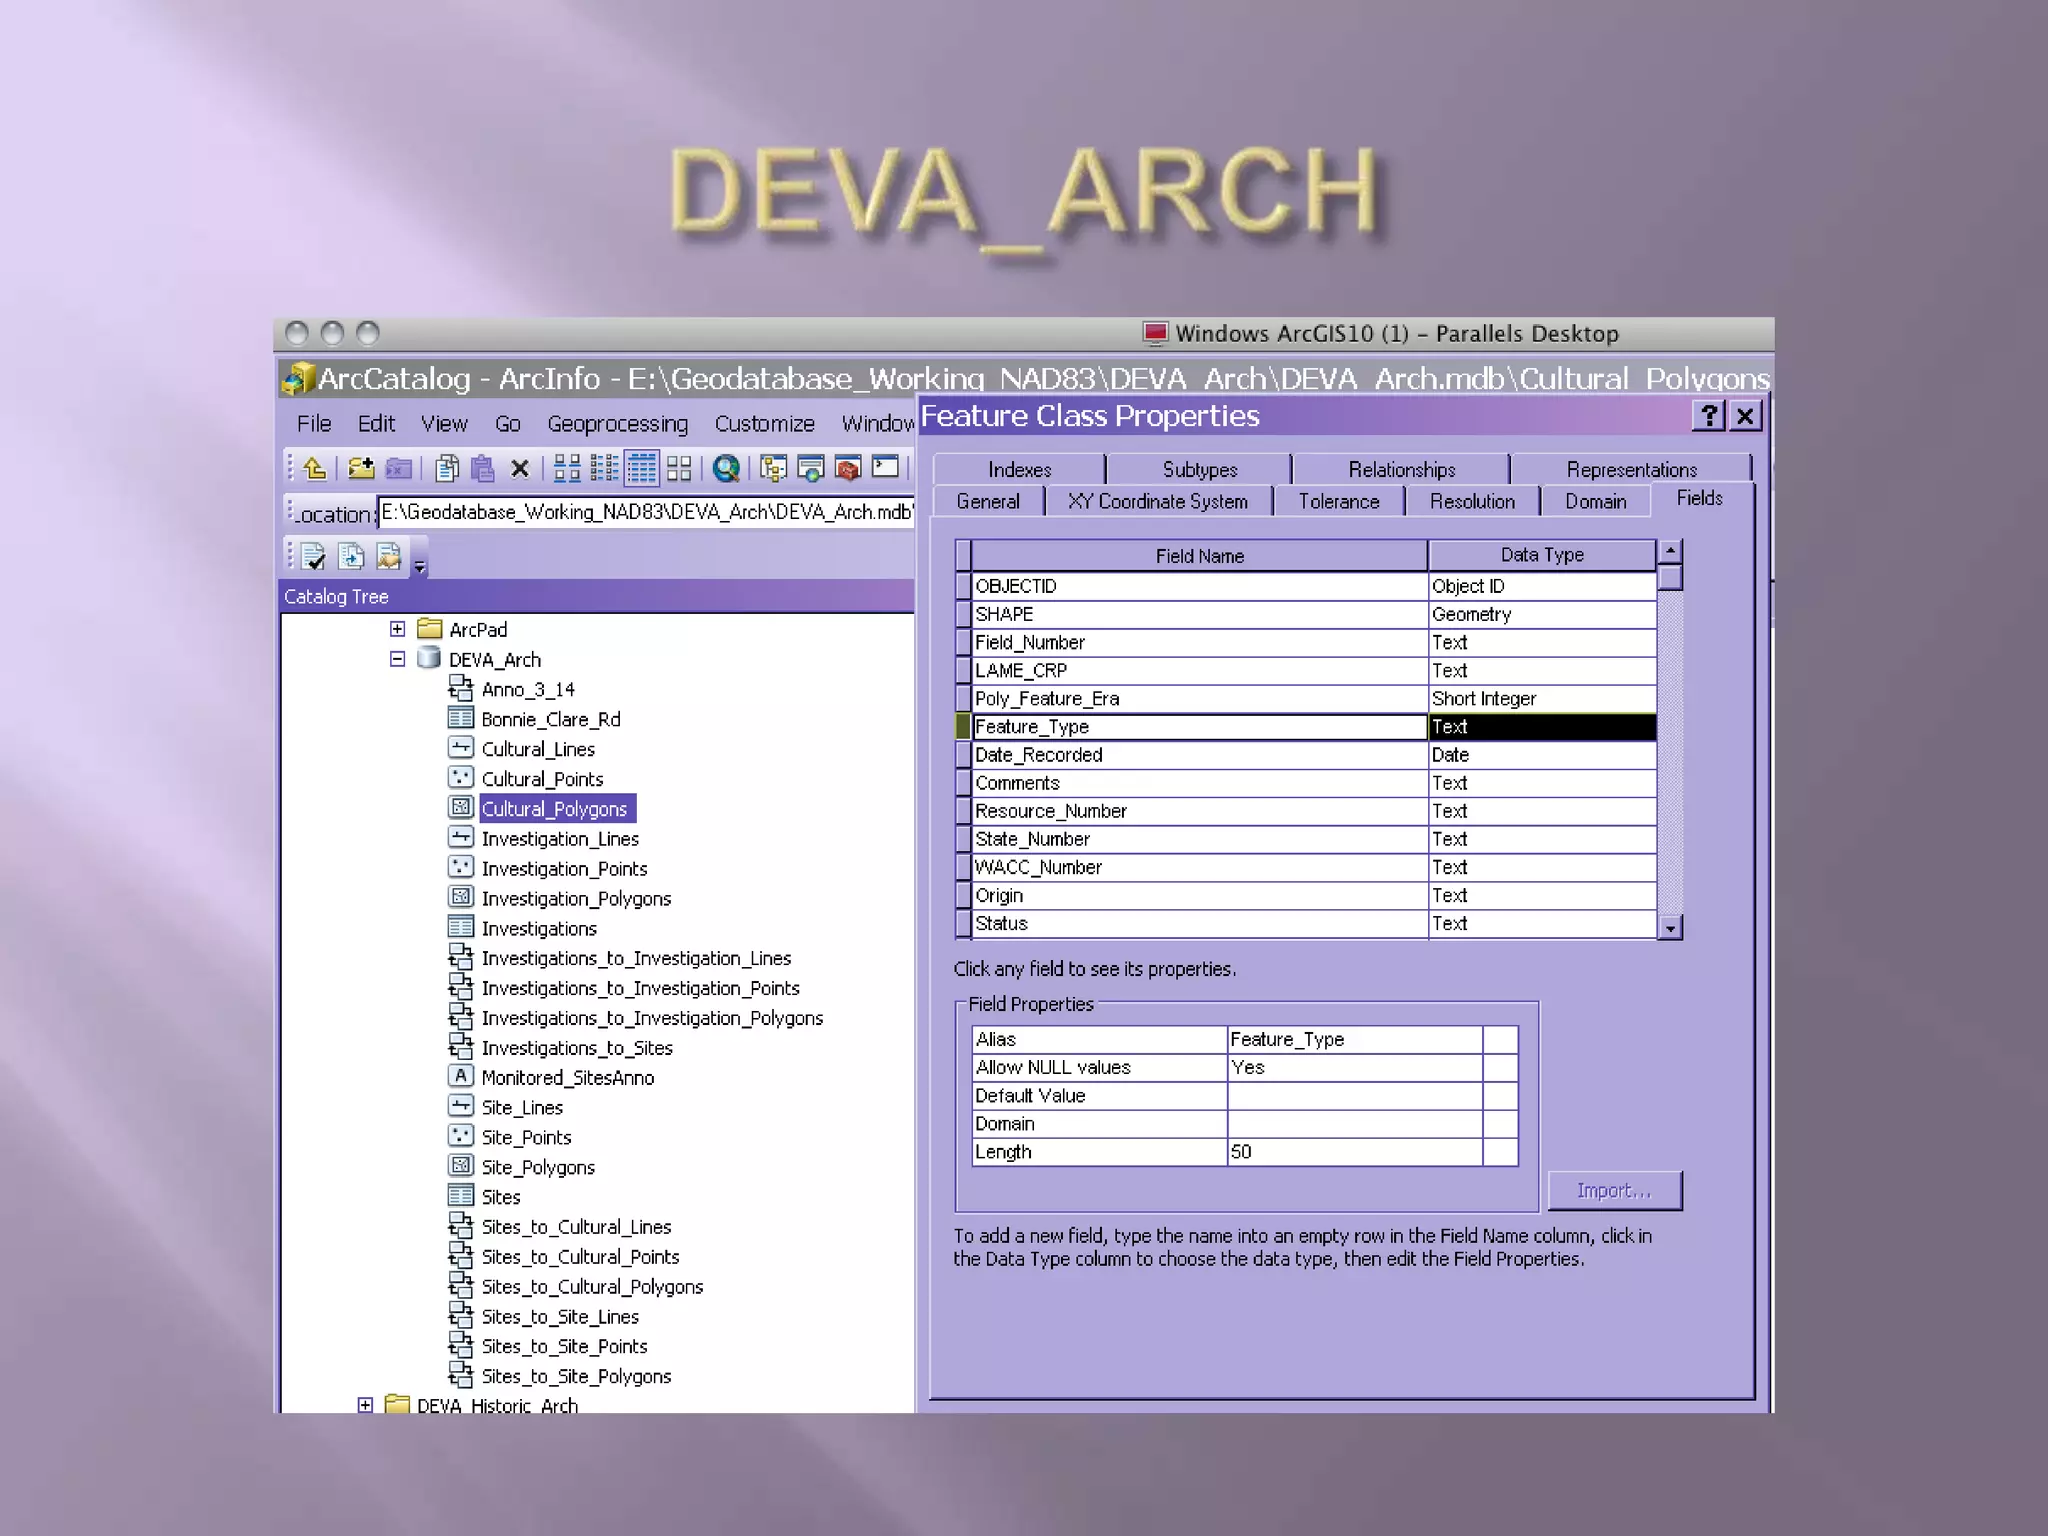Switch to the Subtypes tab
This screenshot has width=2048, height=1536.
click(1200, 469)
